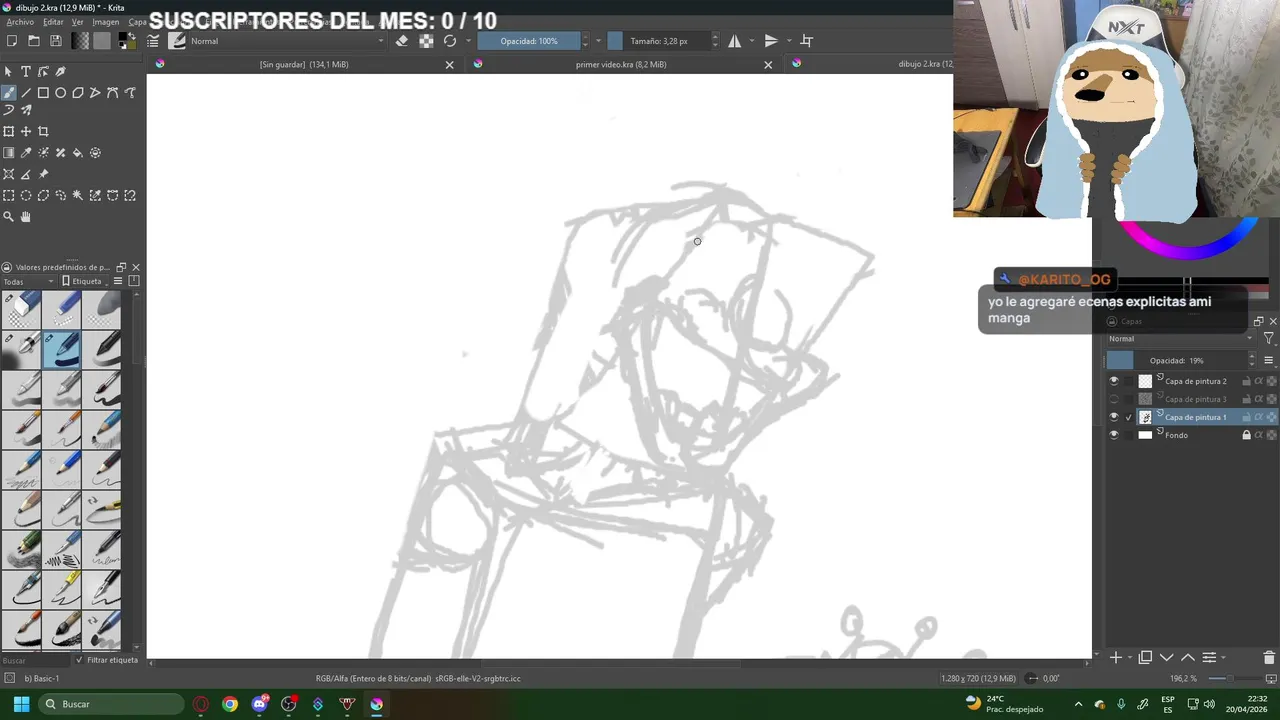
Task: Open the layer panel options menu
Action: point(1269,360)
